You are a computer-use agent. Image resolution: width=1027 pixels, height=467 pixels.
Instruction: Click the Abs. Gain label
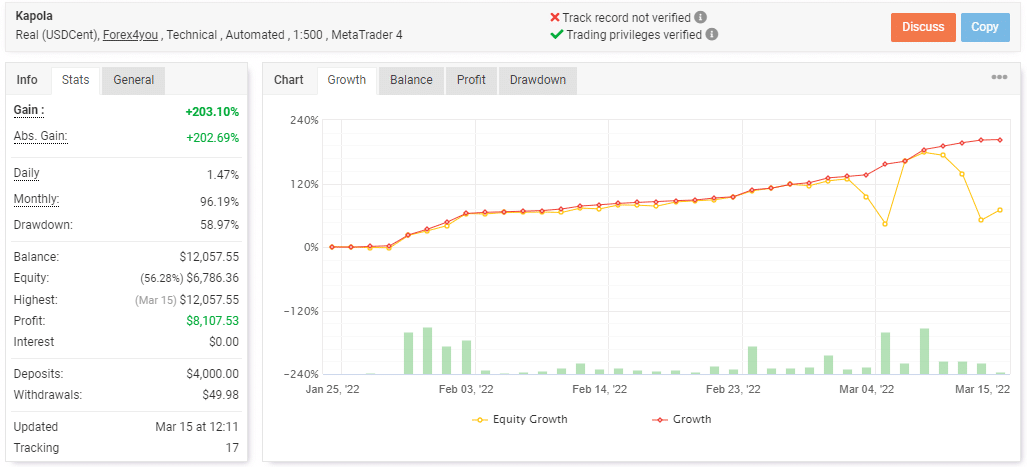pos(40,136)
